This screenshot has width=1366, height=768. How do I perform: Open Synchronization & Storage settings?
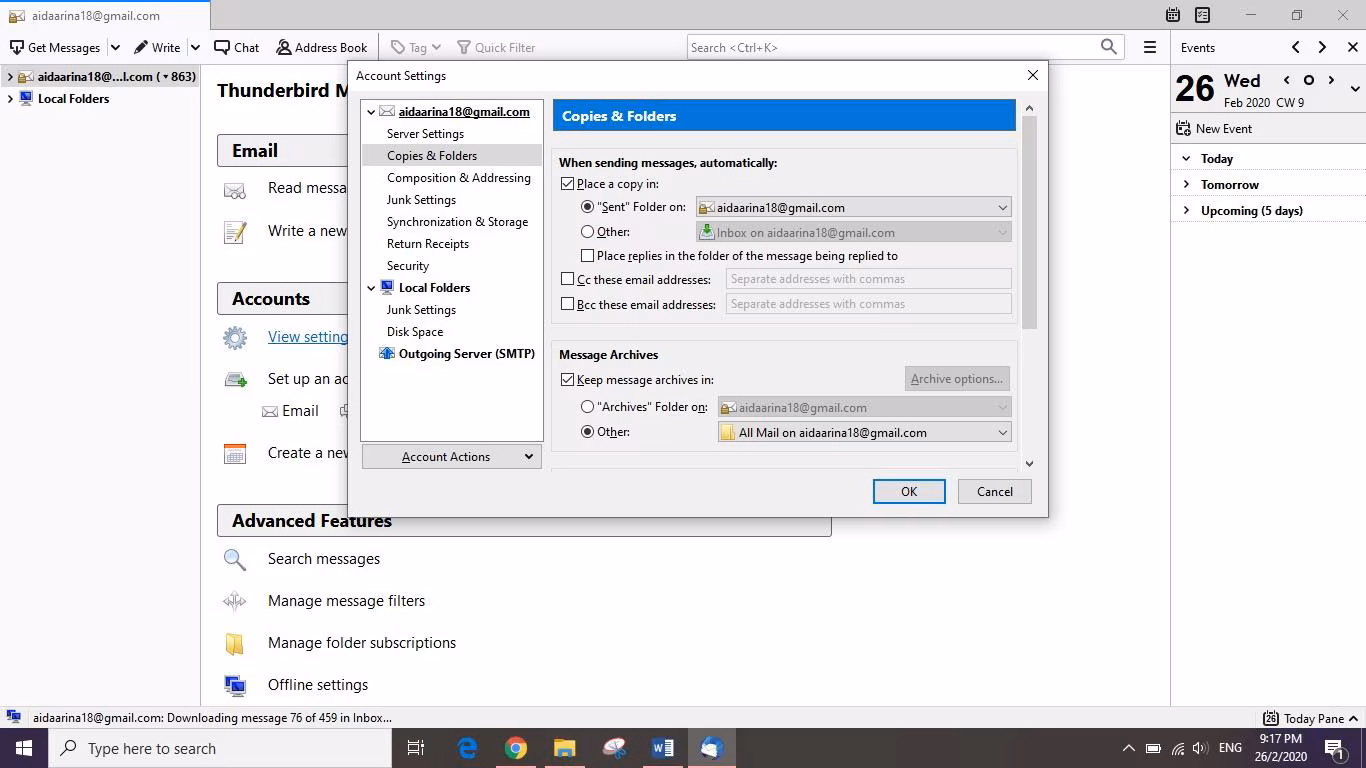click(x=457, y=222)
